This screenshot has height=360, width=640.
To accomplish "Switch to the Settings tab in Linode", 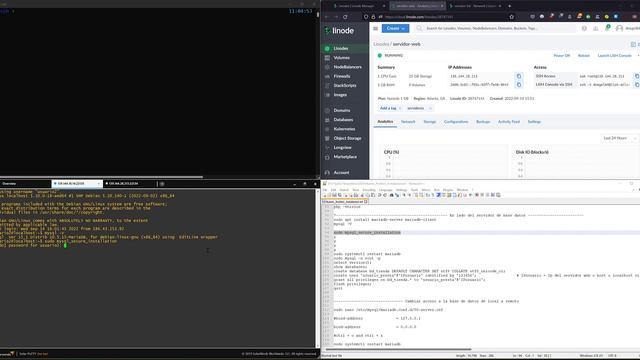I will 534,122.
